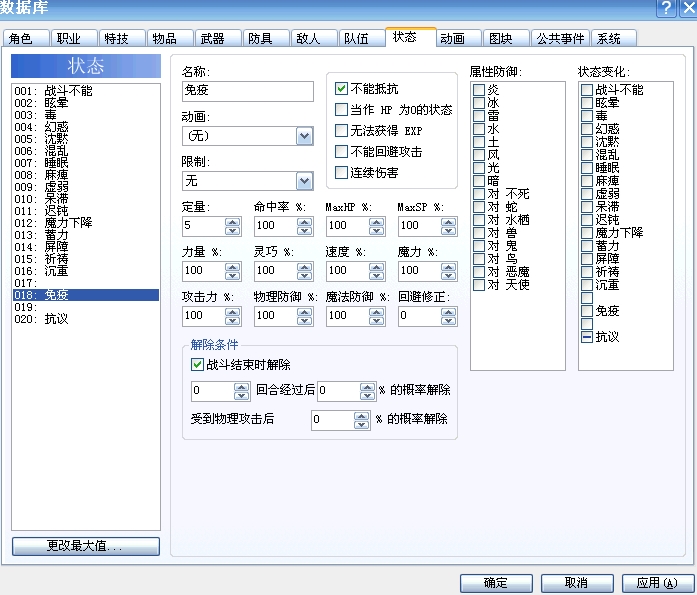Check the 对 天使 attribute defense box
Screen dimensions: 697x595
(x=479, y=285)
